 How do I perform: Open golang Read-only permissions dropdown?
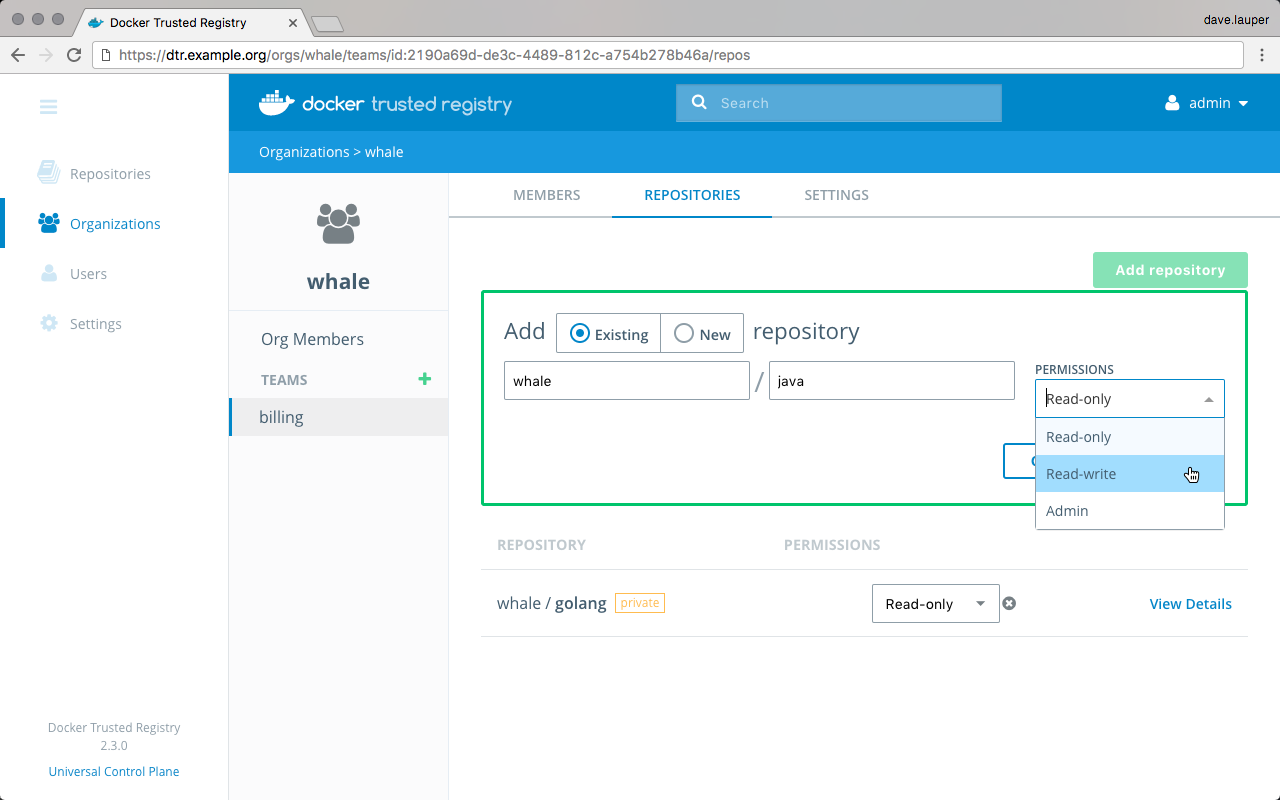point(935,604)
